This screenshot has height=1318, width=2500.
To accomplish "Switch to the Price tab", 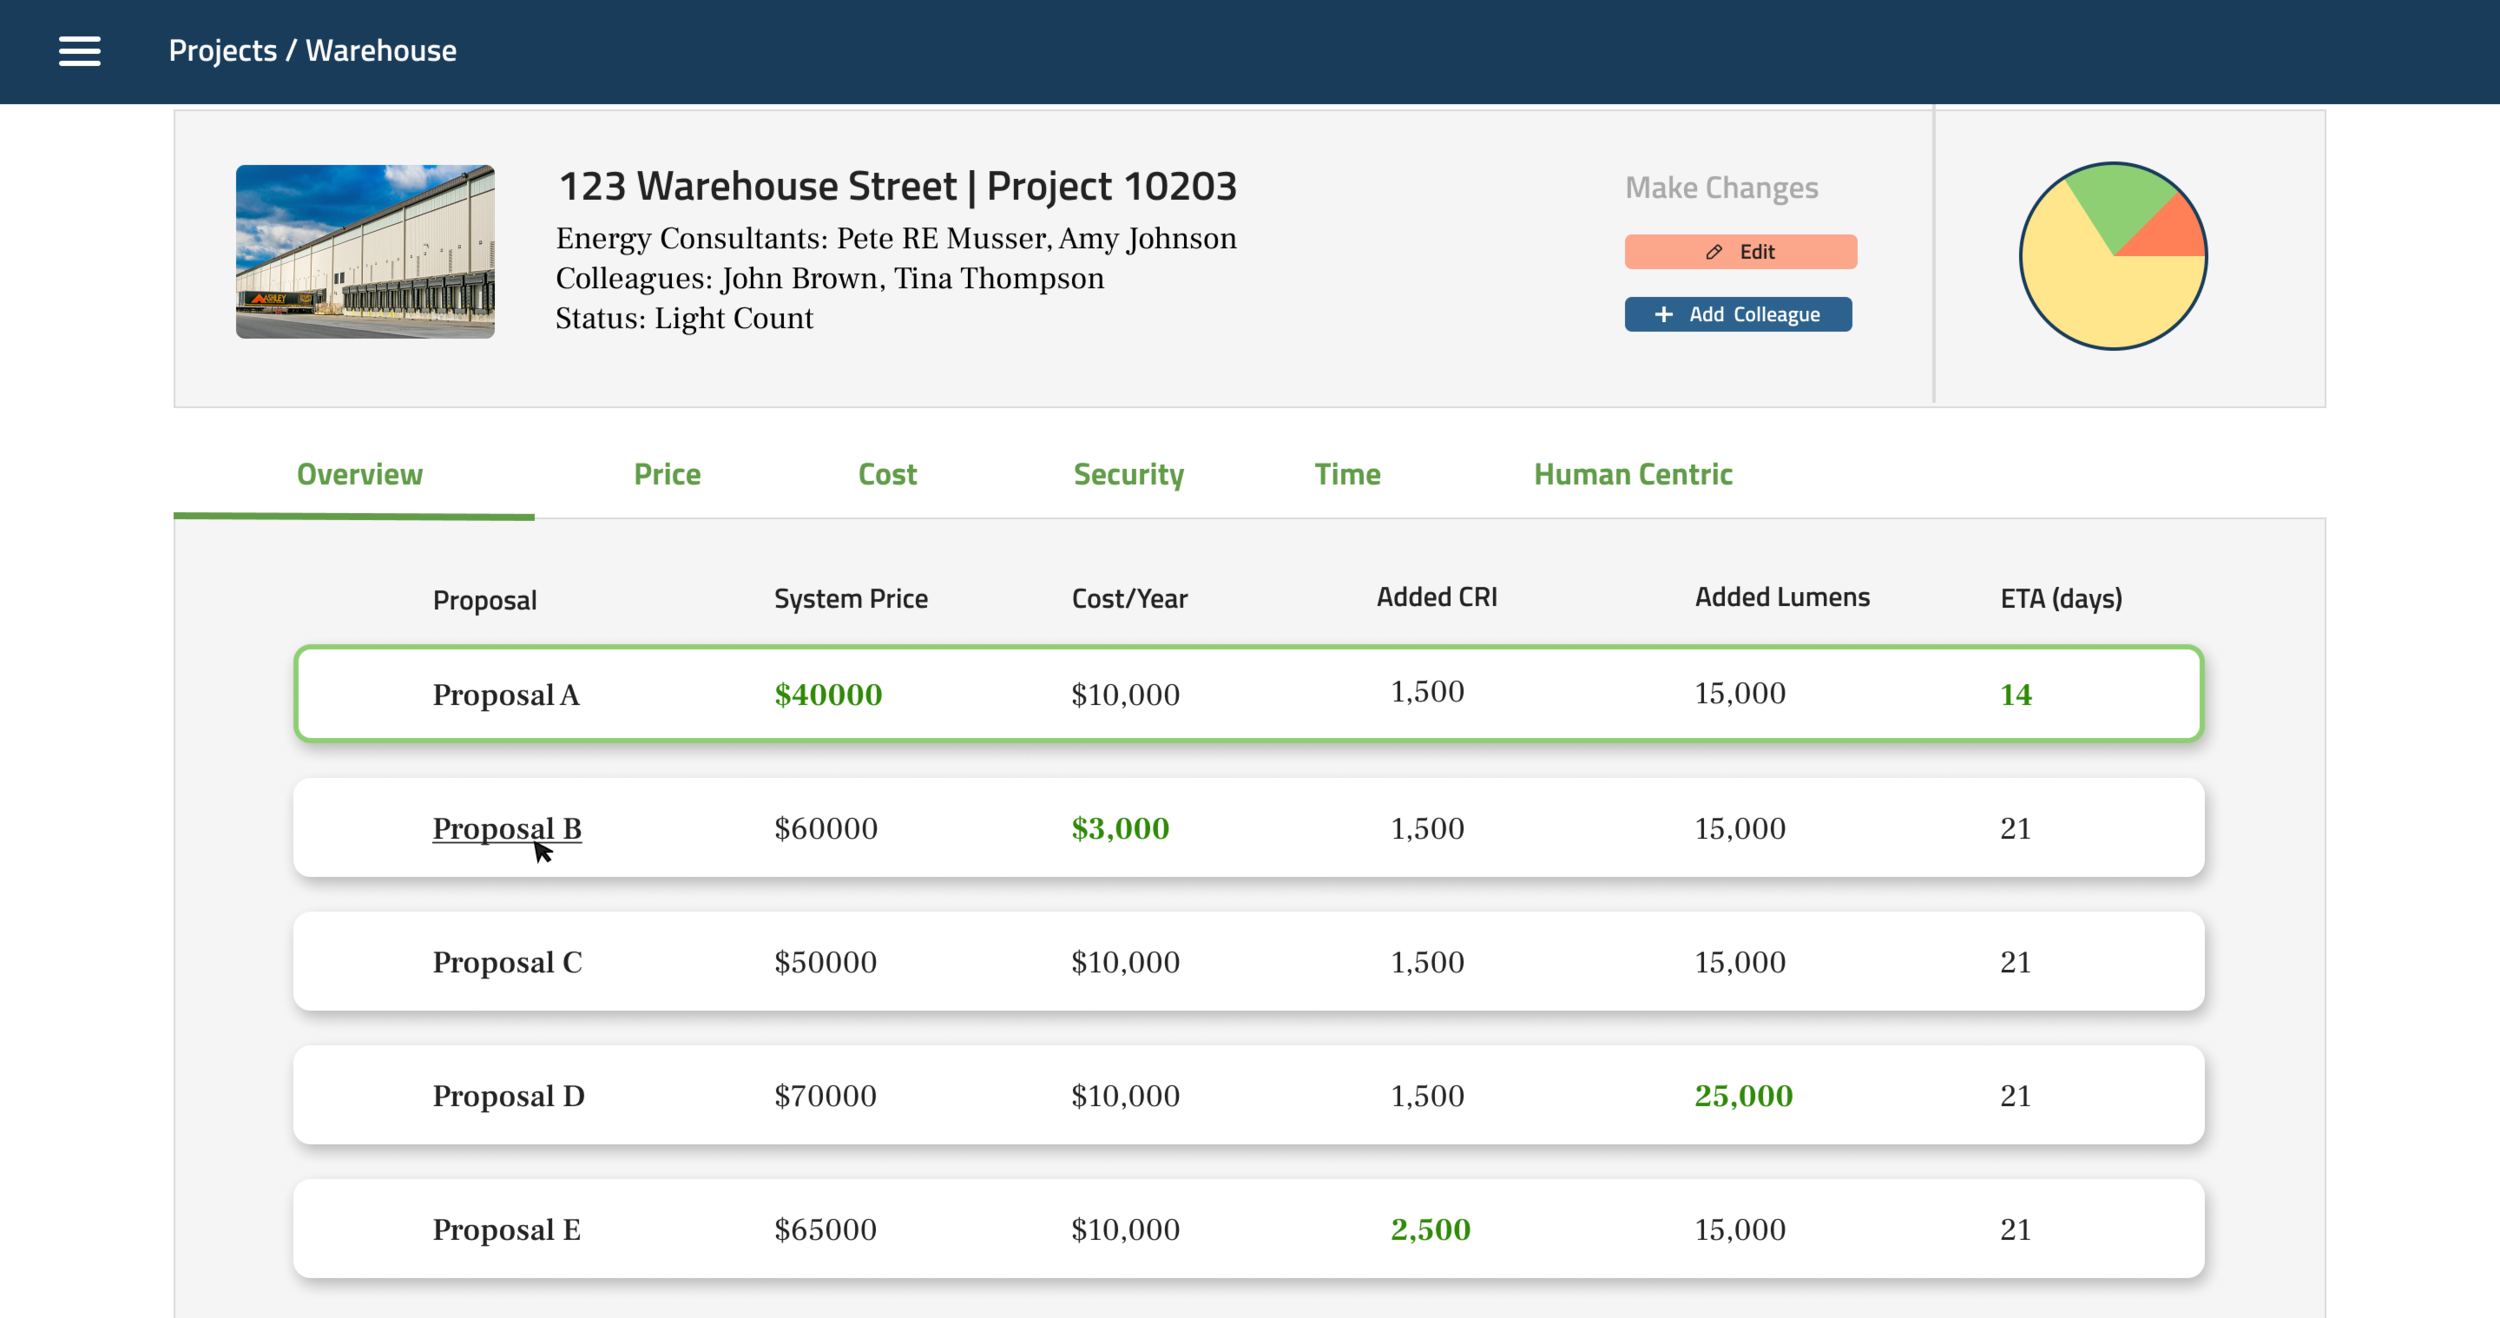I will [x=667, y=474].
